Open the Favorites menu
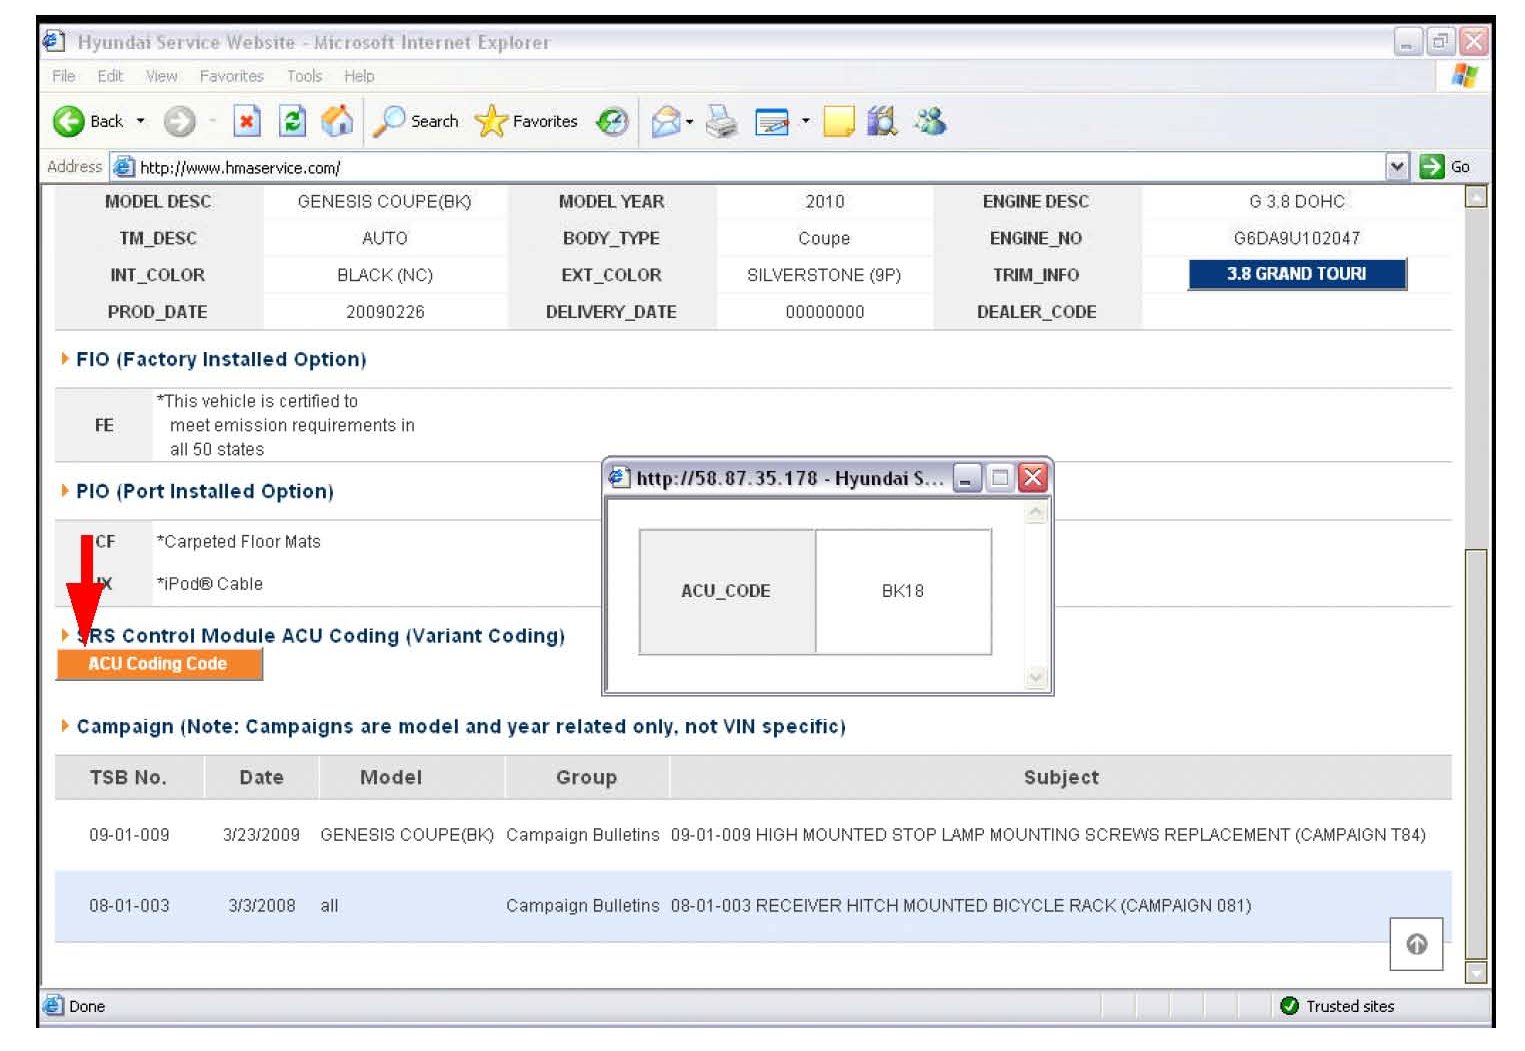Image resolution: width=1525 pixels, height=1051 pixels. click(x=231, y=76)
